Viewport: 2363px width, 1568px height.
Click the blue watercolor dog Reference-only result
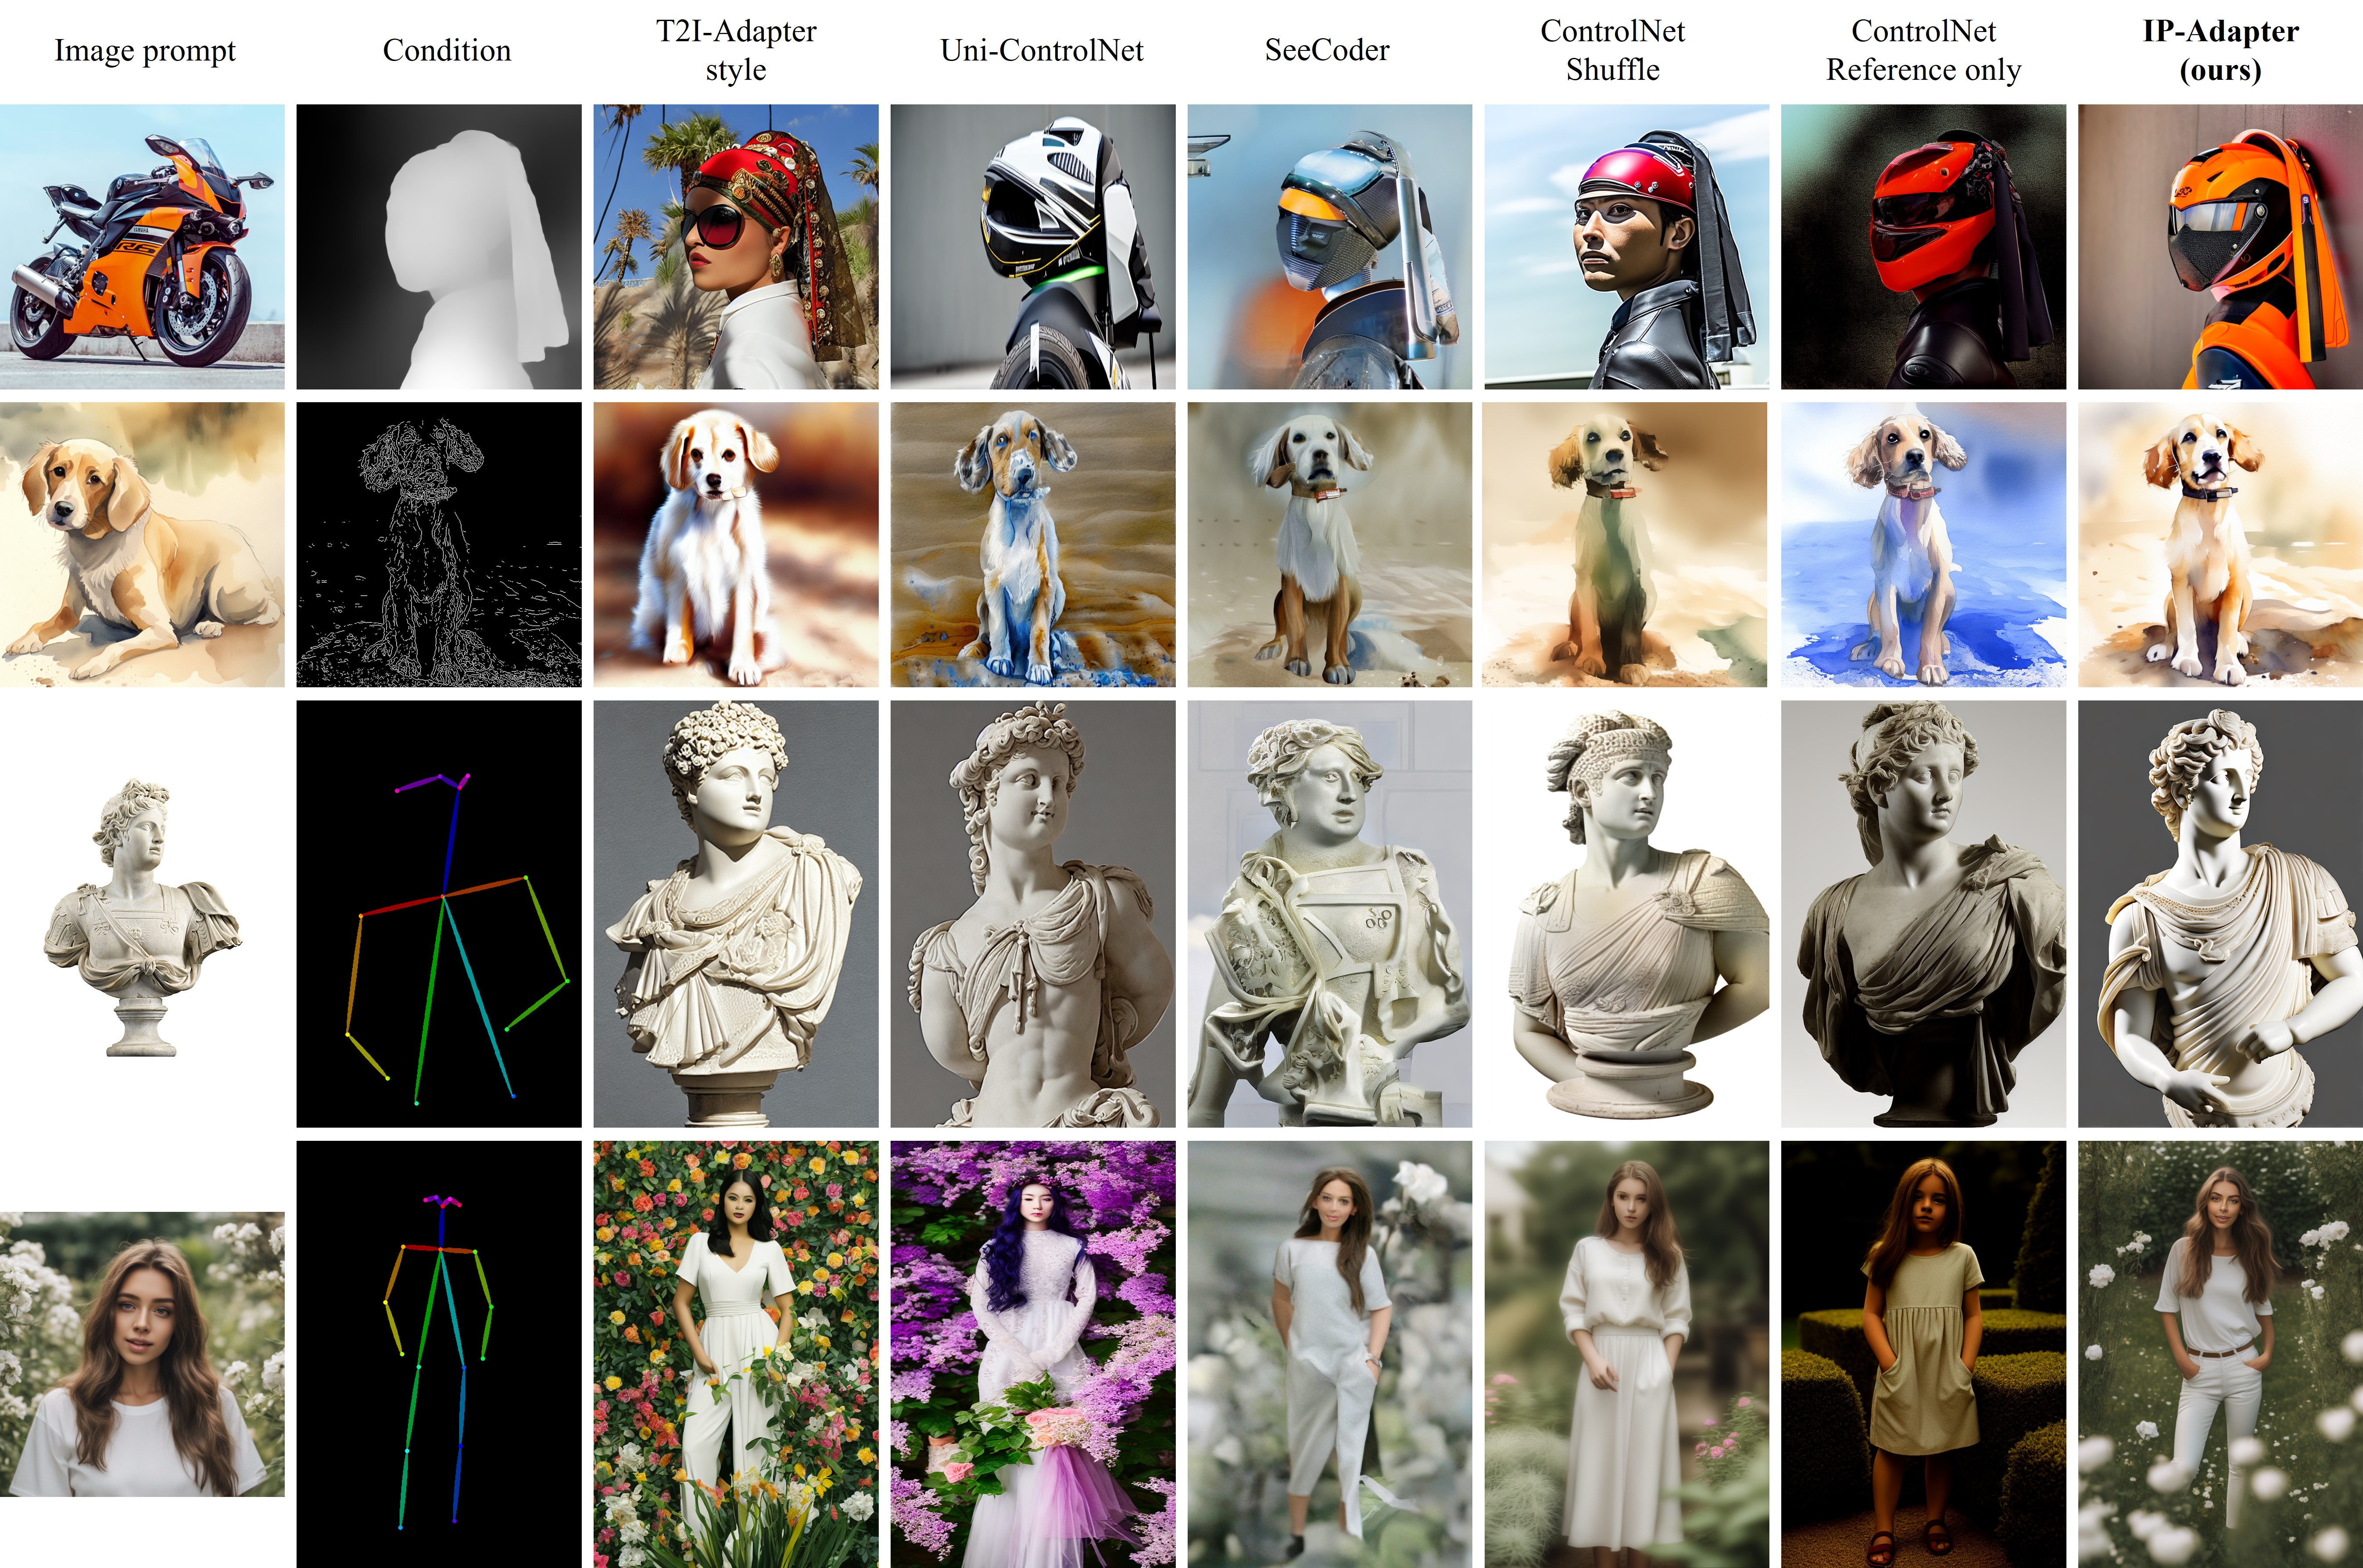coord(1923,544)
